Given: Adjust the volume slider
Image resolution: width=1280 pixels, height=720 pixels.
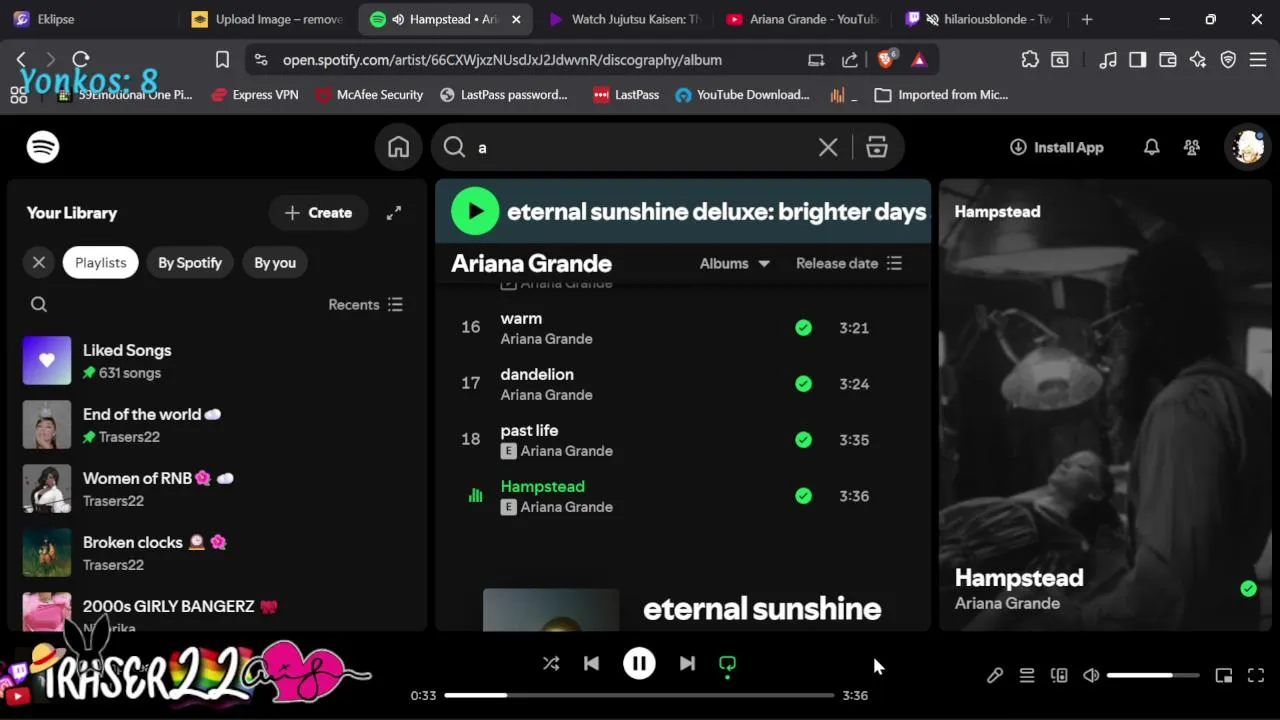Looking at the screenshot, I should [1153, 676].
